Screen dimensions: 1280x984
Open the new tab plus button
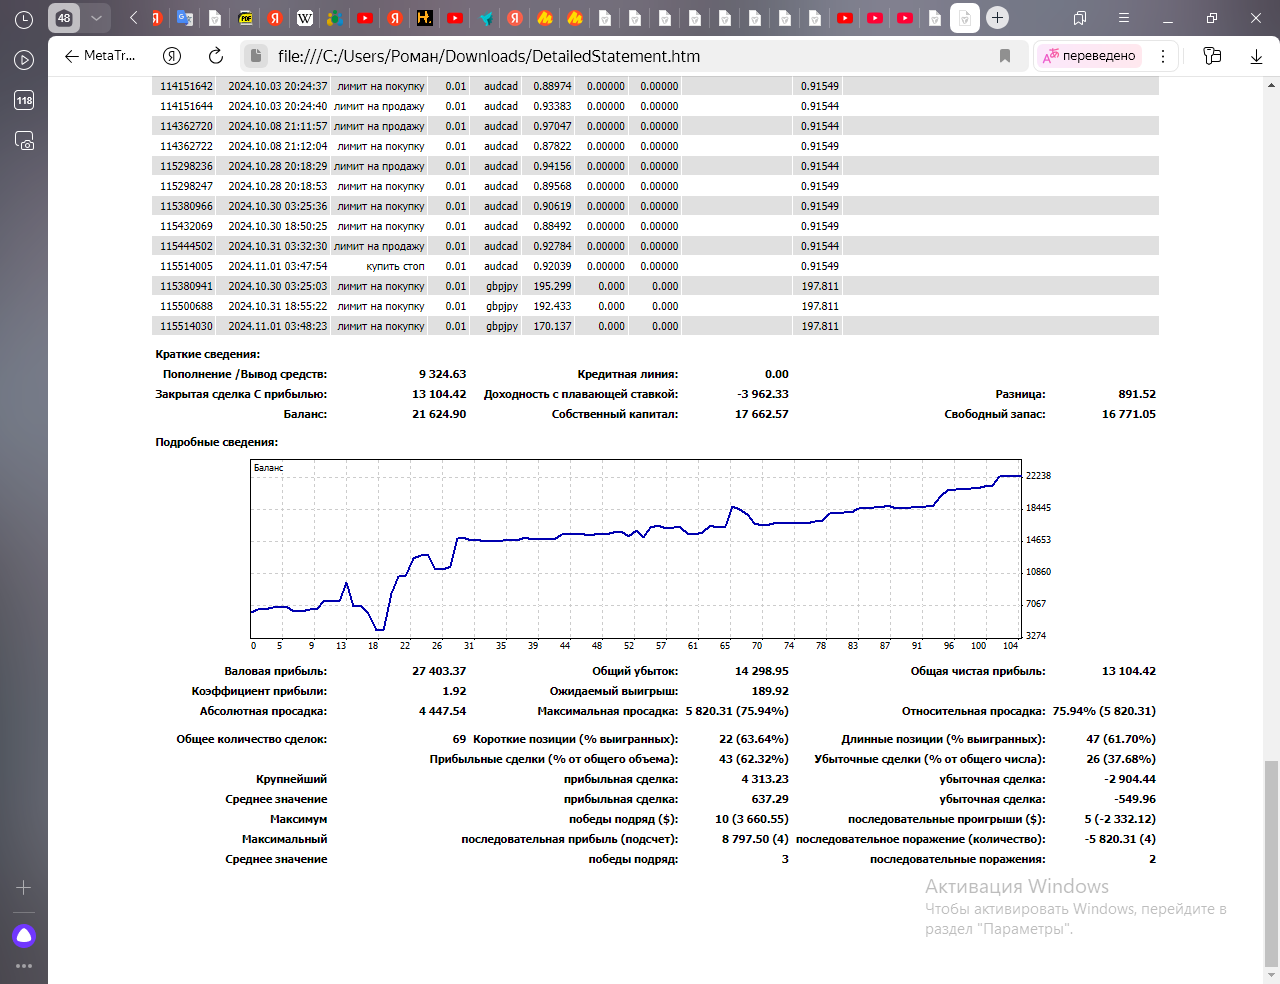pos(997,18)
